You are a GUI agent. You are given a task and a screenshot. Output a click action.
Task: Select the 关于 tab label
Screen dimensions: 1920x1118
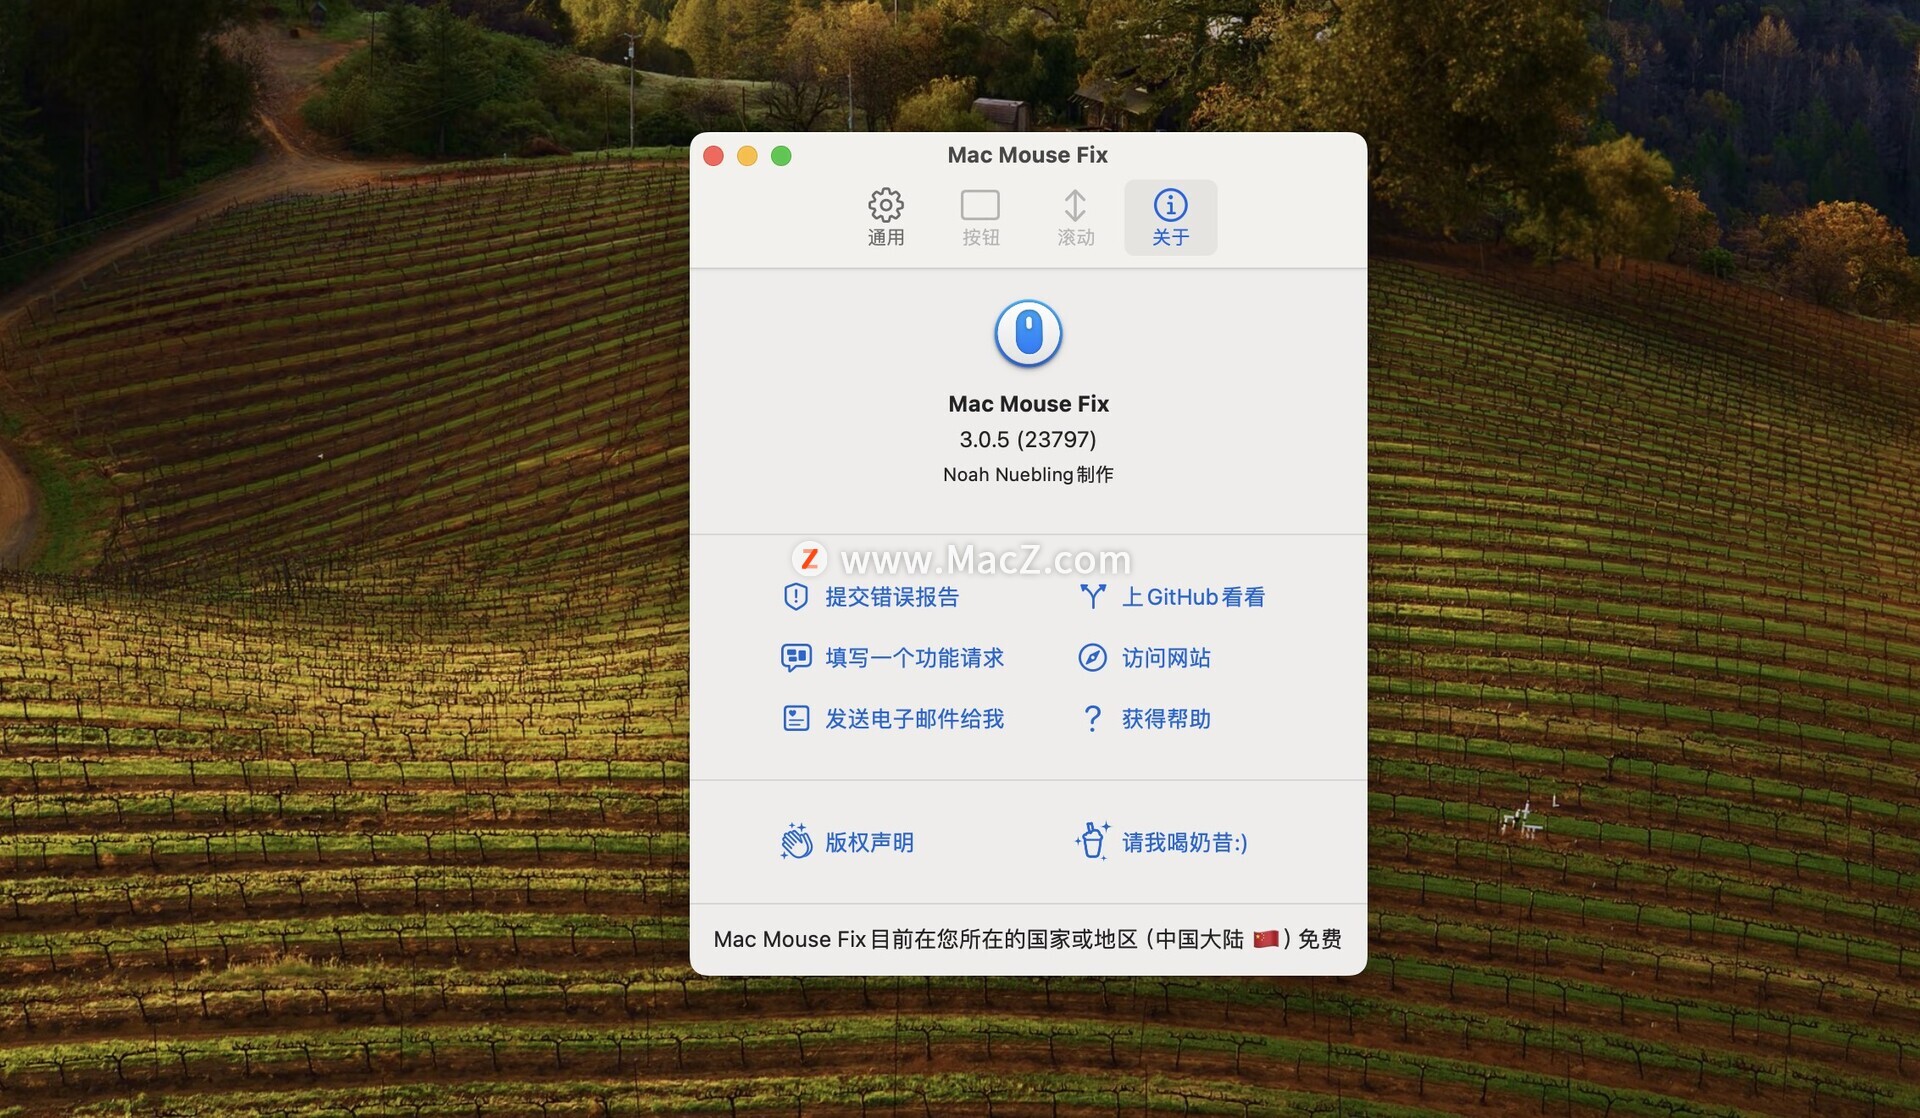point(1171,238)
